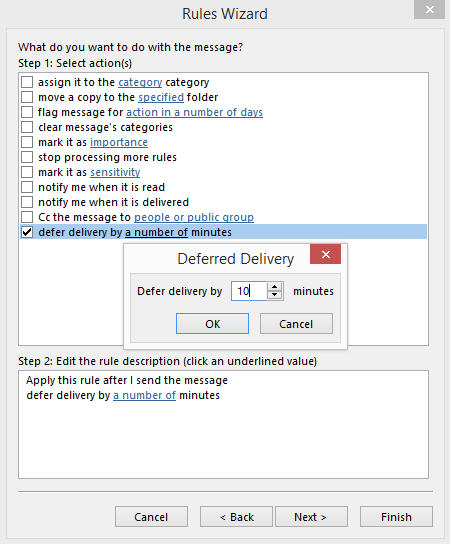
Task: Open 'people or public group' link
Action: (x=194, y=217)
